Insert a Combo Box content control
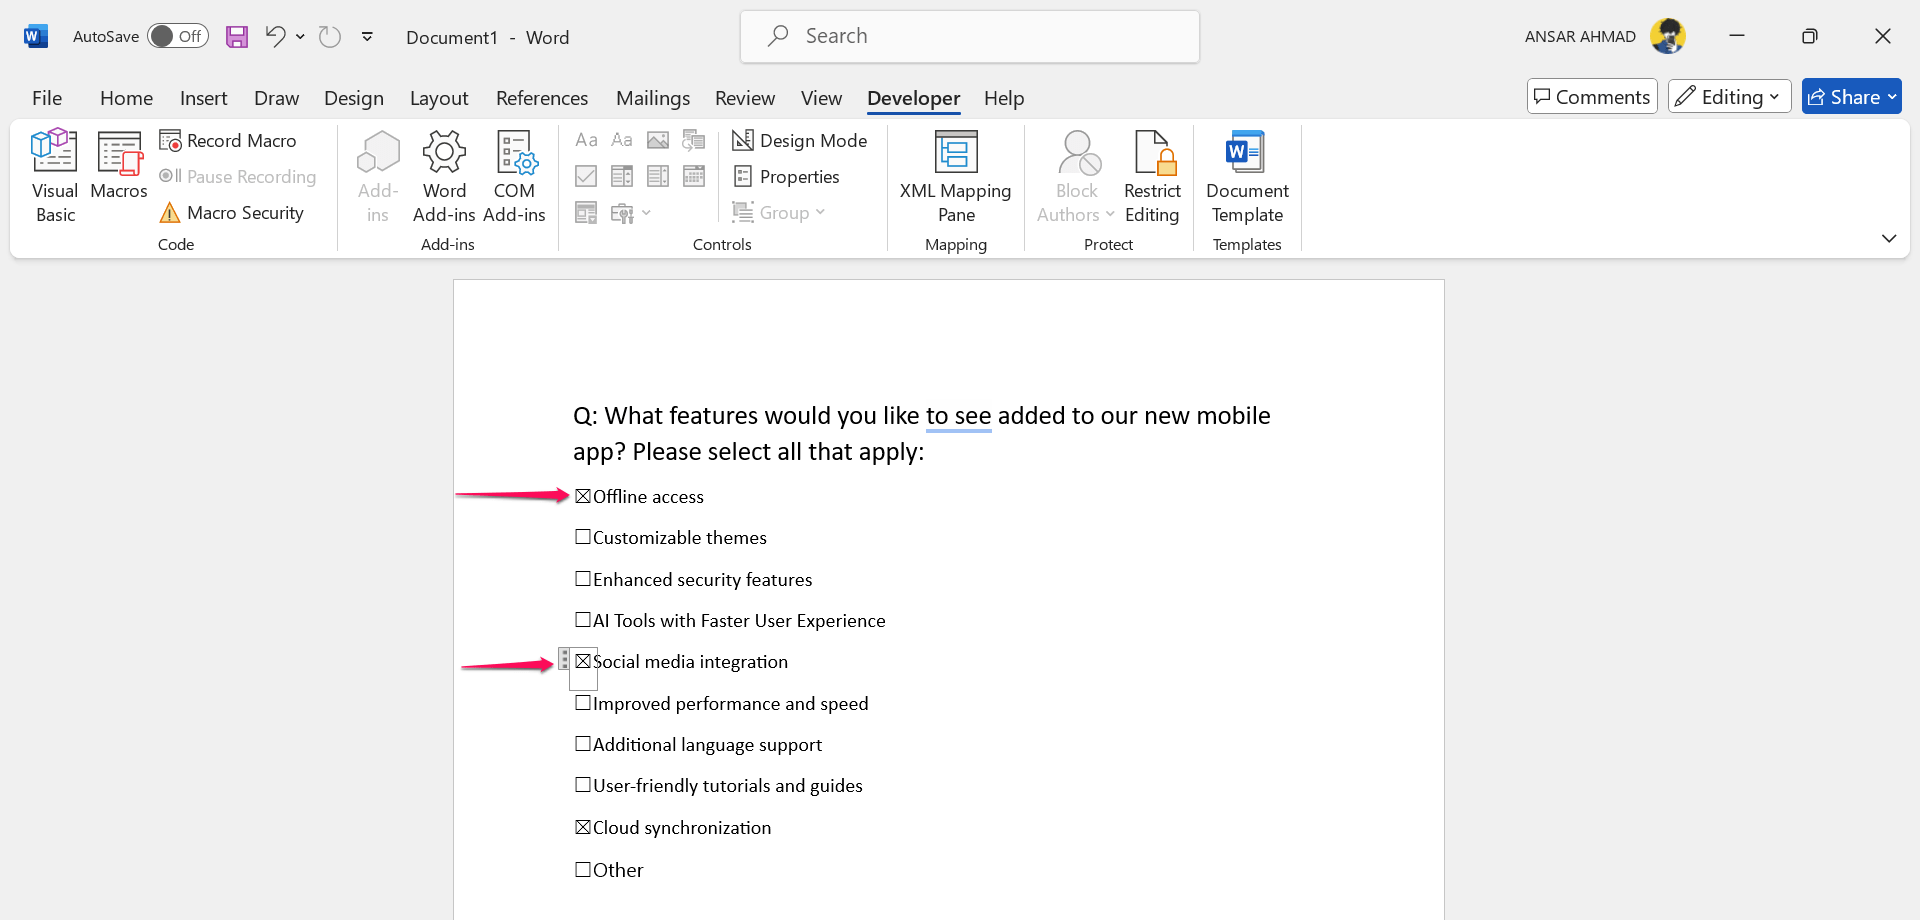Screen dimensions: 1920x920 pyautogui.click(x=622, y=176)
